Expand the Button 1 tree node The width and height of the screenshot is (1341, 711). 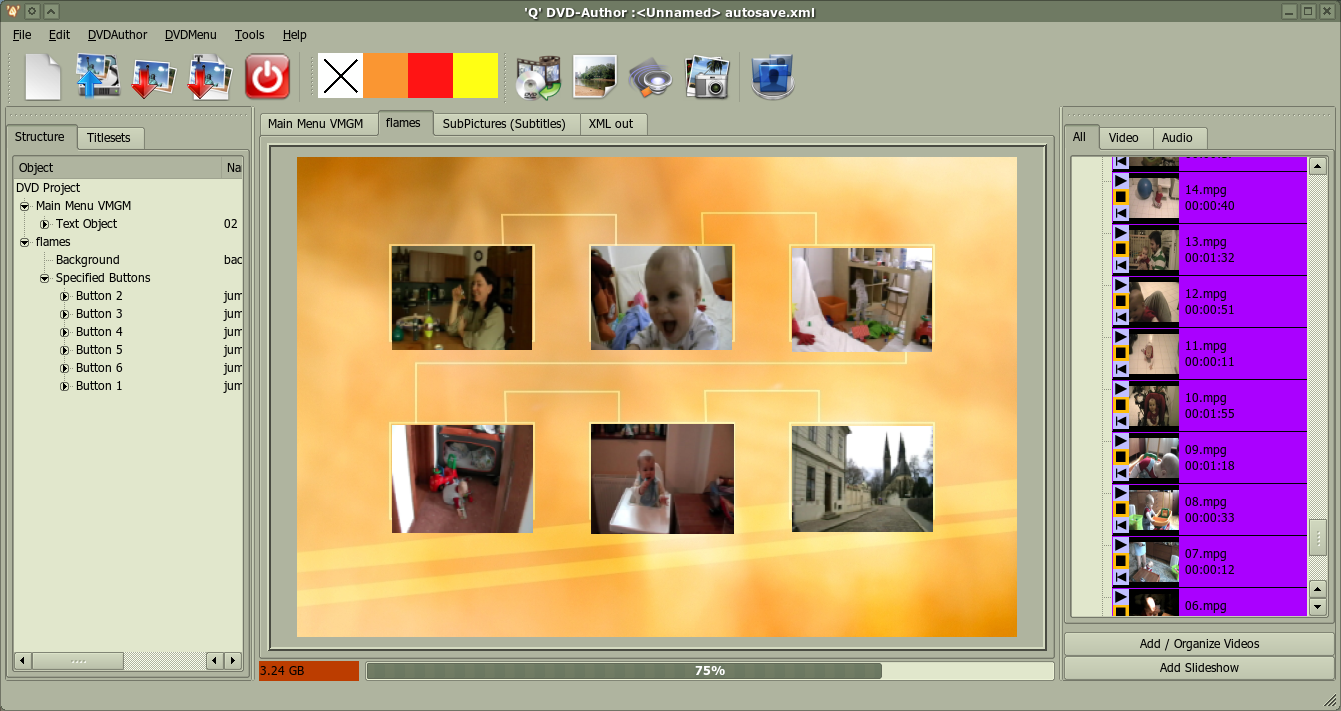point(65,386)
